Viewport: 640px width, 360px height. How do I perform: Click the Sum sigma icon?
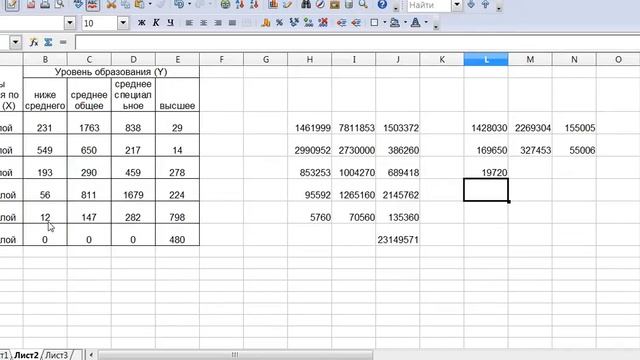point(48,42)
